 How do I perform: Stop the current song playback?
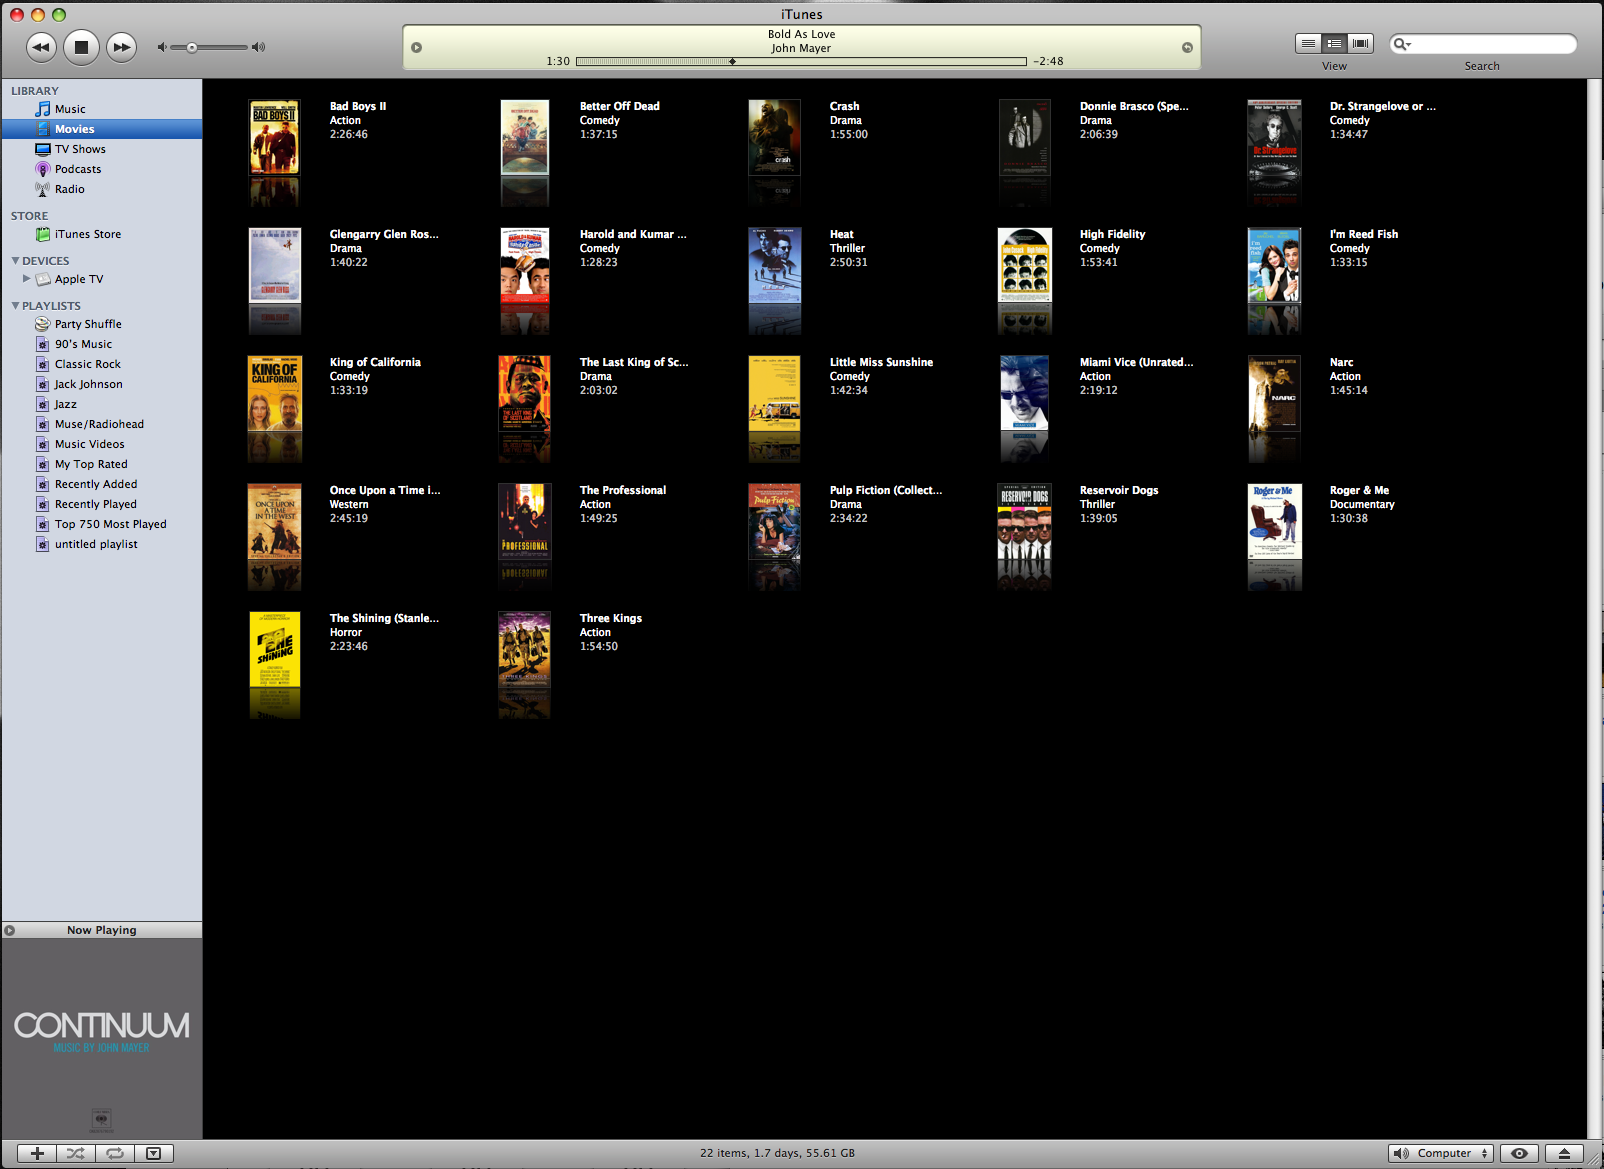click(x=82, y=47)
